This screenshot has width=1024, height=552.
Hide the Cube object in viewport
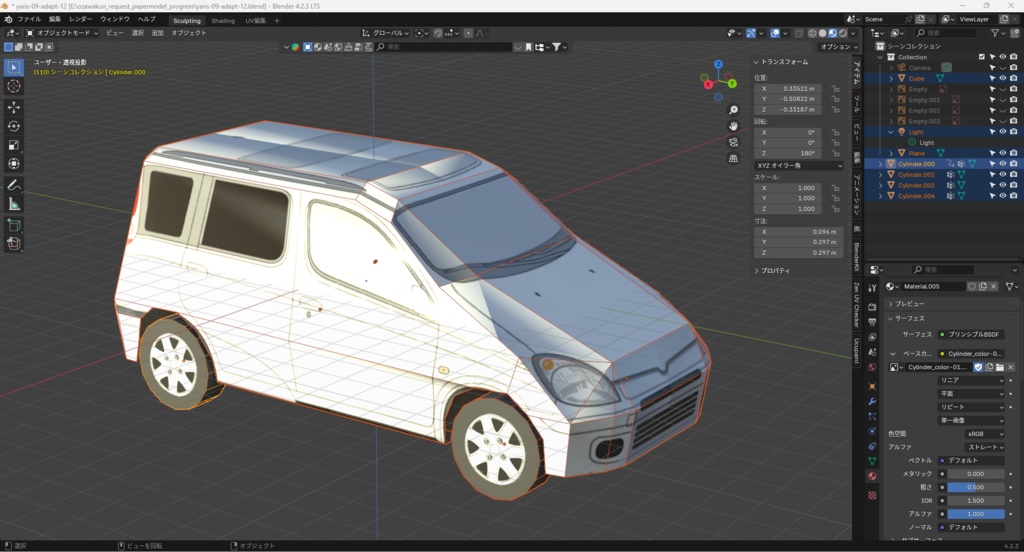click(1002, 78)
